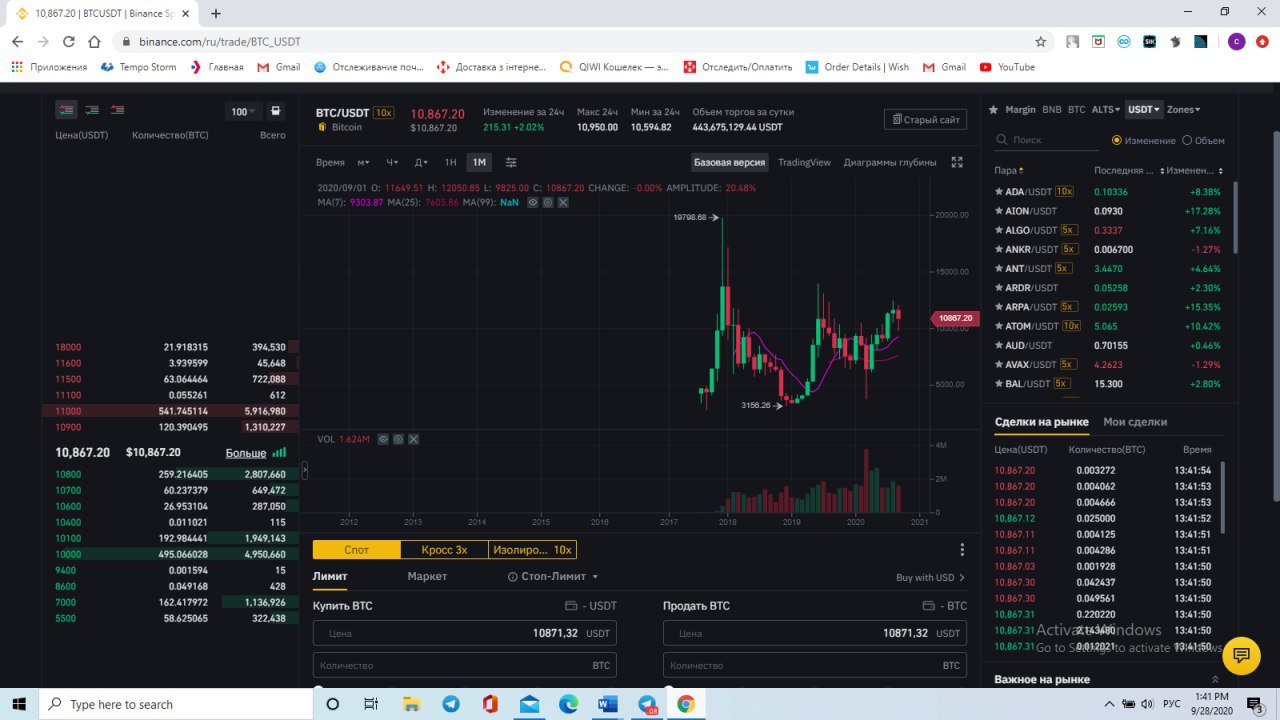Open VOL indicator settings gear
Image resolution: width=1280 pixels, height=720 pixels.
pyautogui.click(x=398, y=439)
